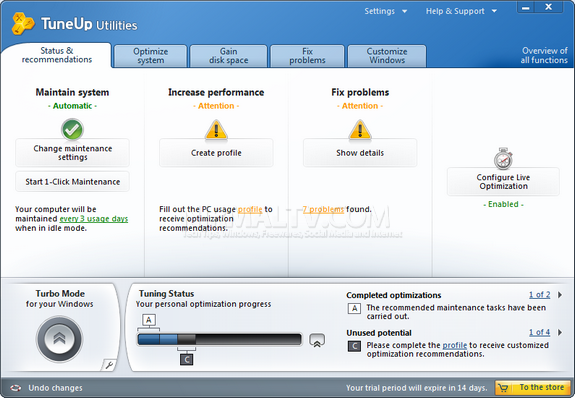This screenshot has width=575, height=398.
Task: Open the 'every 3 usage days' link
Action: pos(94,219)
